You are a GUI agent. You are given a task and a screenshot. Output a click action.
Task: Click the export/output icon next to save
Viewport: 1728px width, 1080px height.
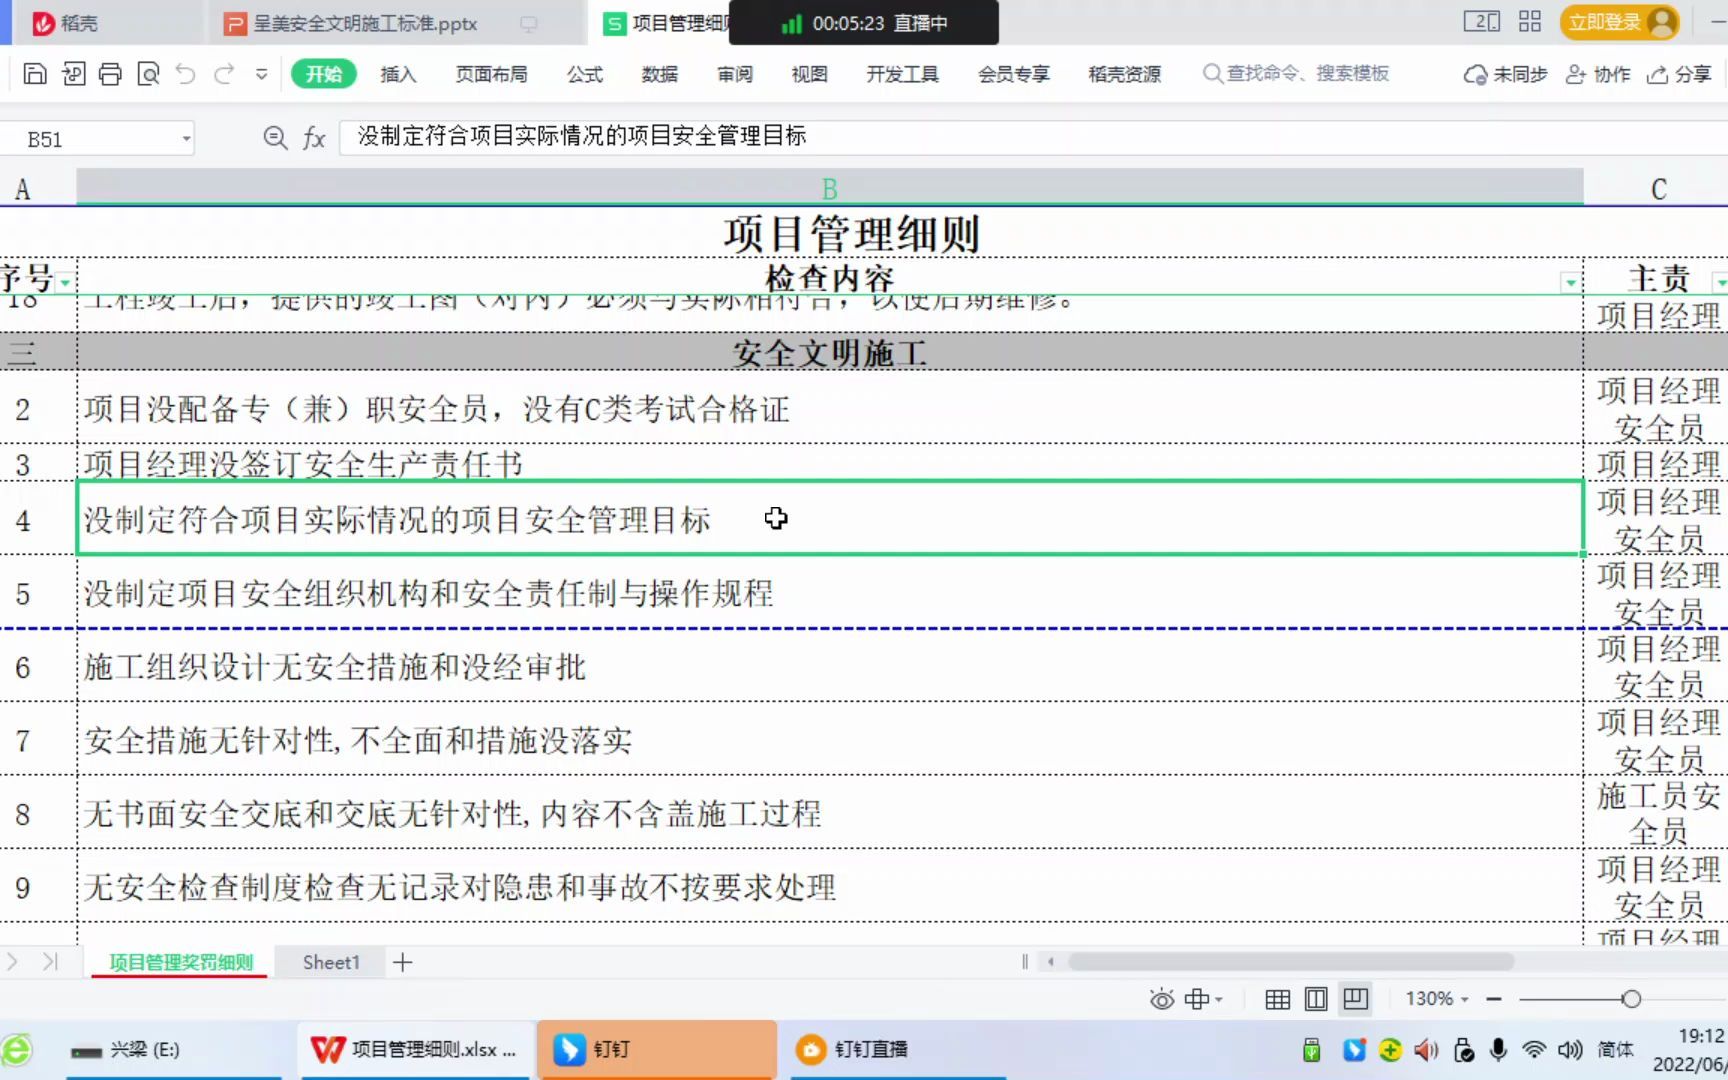click(x=73, y=74)
